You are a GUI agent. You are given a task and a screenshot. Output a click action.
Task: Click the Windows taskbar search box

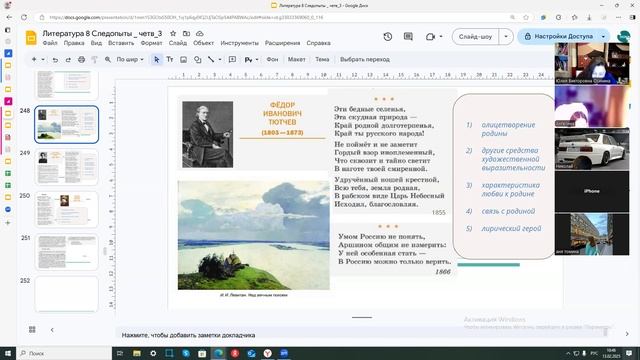pos(64,353)
